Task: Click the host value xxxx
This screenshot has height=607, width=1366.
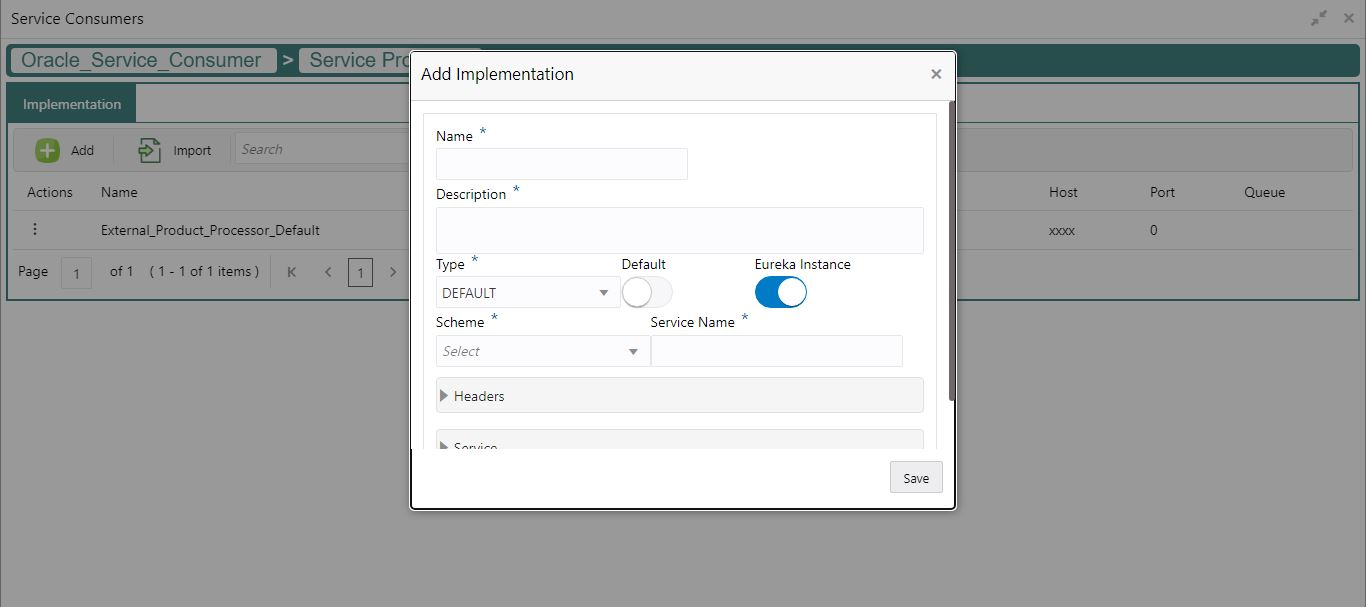Action: pyautogui.click(x=1062, y=230)
